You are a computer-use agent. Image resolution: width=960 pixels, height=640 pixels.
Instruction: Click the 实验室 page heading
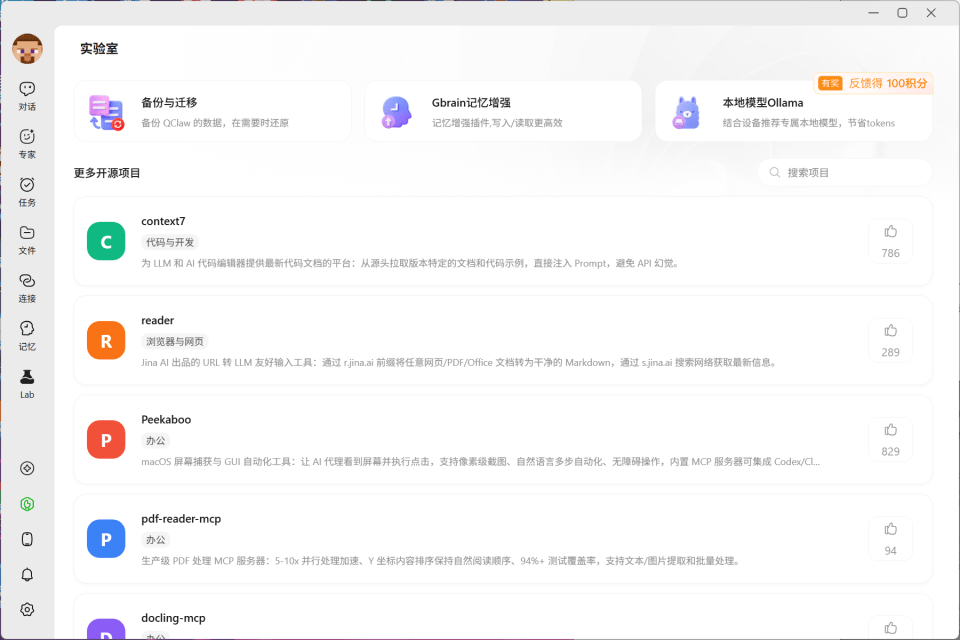99,49
